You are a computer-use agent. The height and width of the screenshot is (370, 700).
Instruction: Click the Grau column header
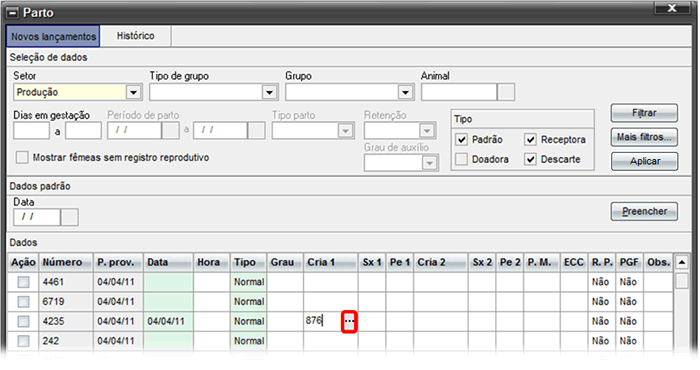285,262
